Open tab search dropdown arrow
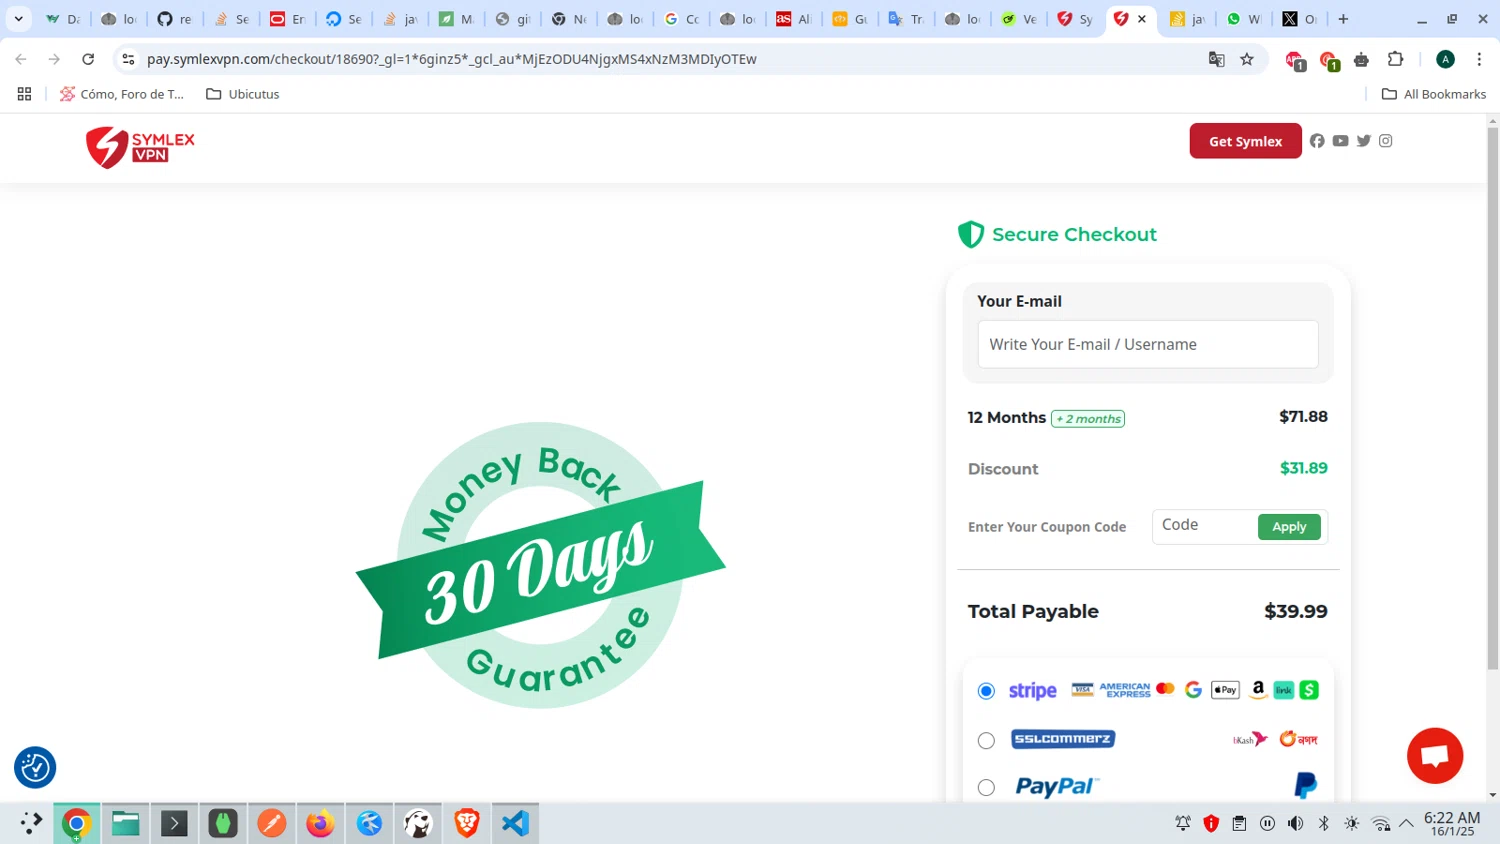This screenshot has height=844, width=1500. pos(18,19)
